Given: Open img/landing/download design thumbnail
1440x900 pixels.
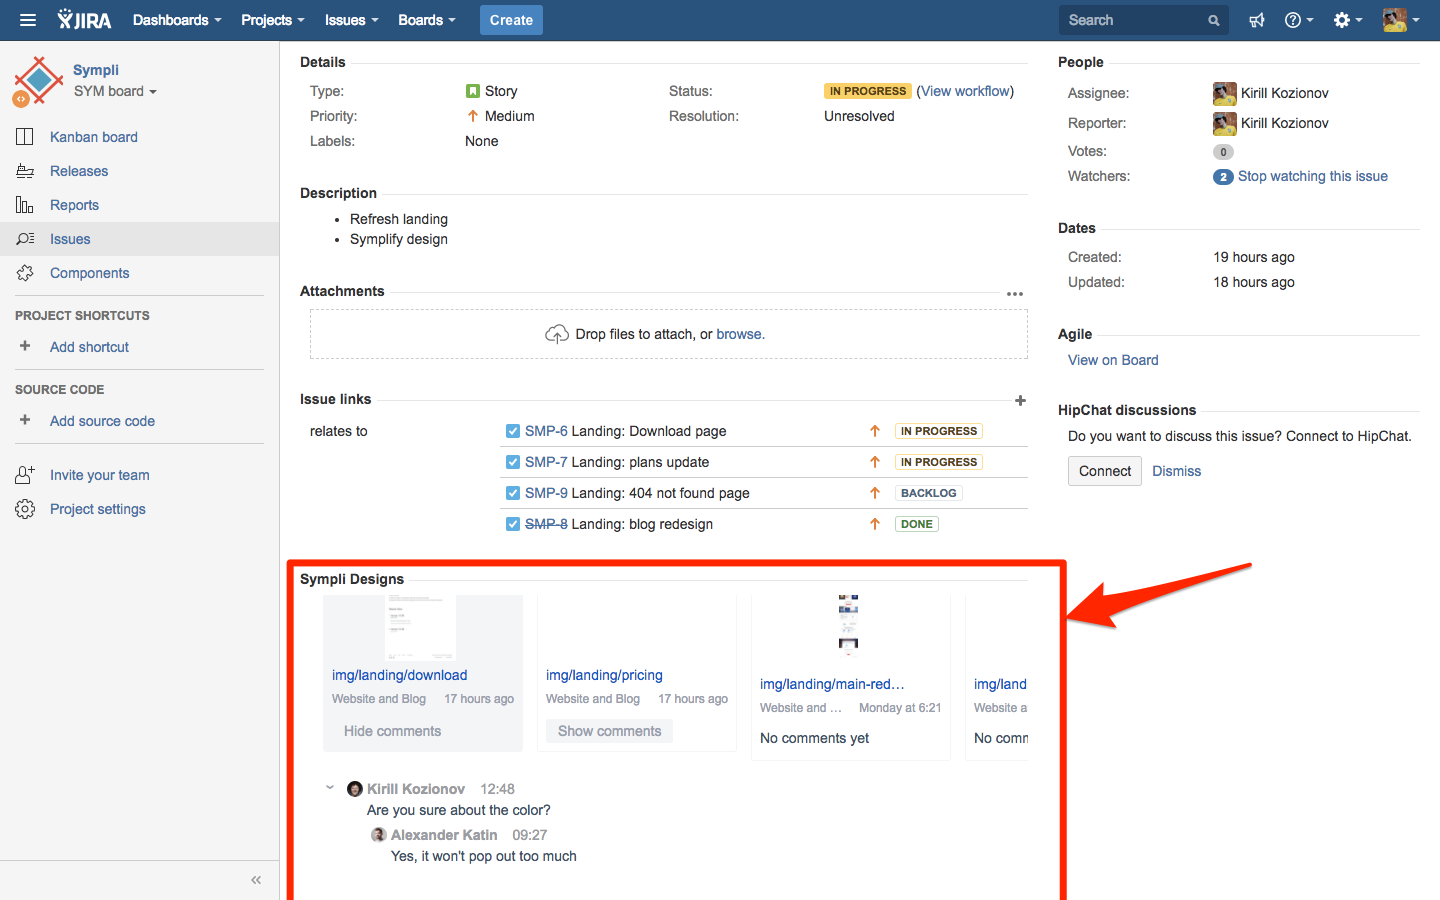Looking at the screenshot, I should (421, 628).
